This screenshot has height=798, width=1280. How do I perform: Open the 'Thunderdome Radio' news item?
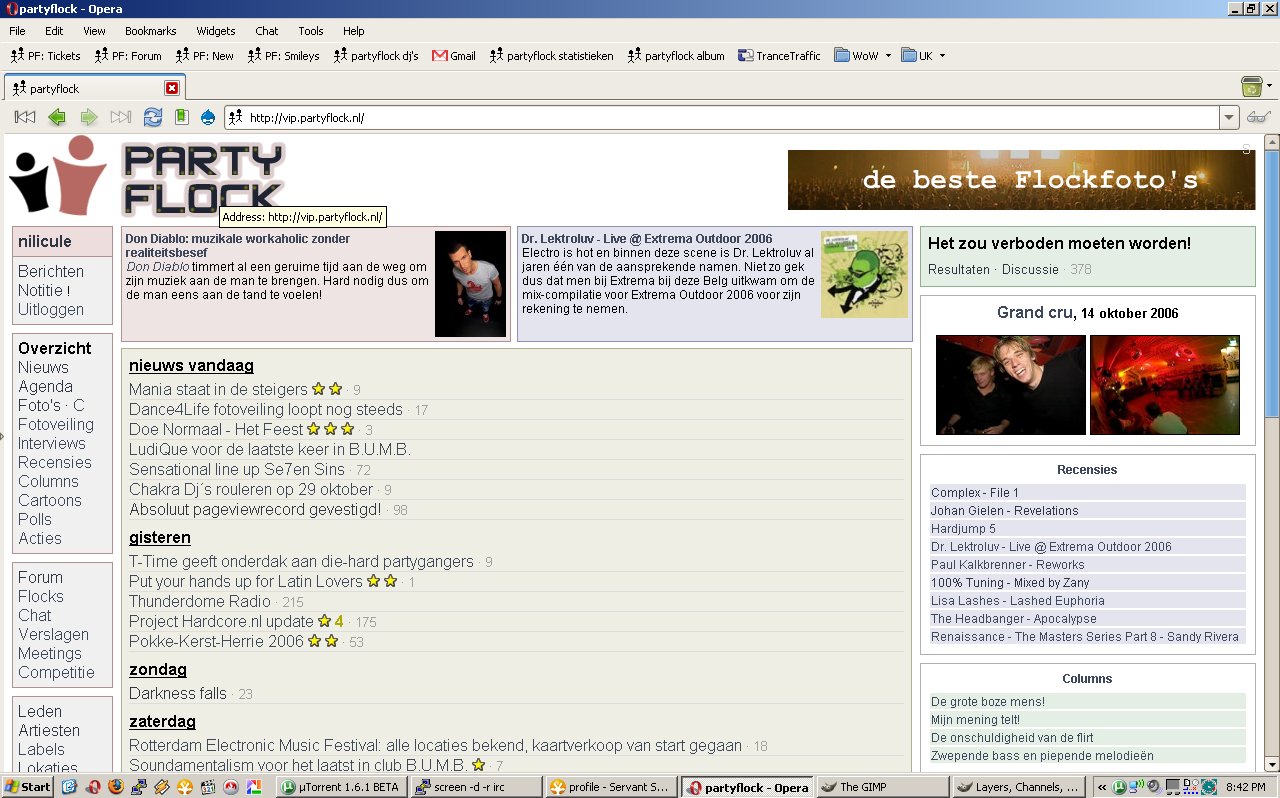pos(200,601)
